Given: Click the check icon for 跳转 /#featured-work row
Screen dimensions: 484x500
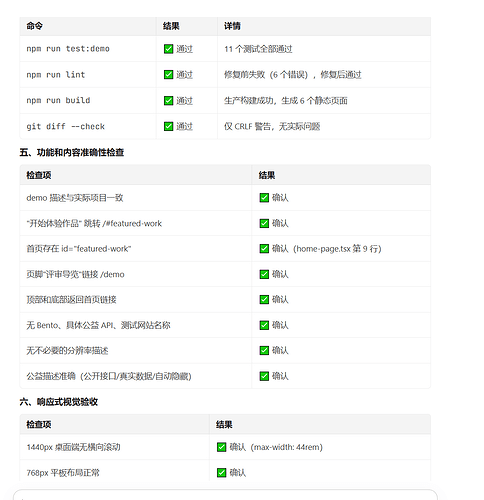Looking at the screenshot, I should [264, 223].
